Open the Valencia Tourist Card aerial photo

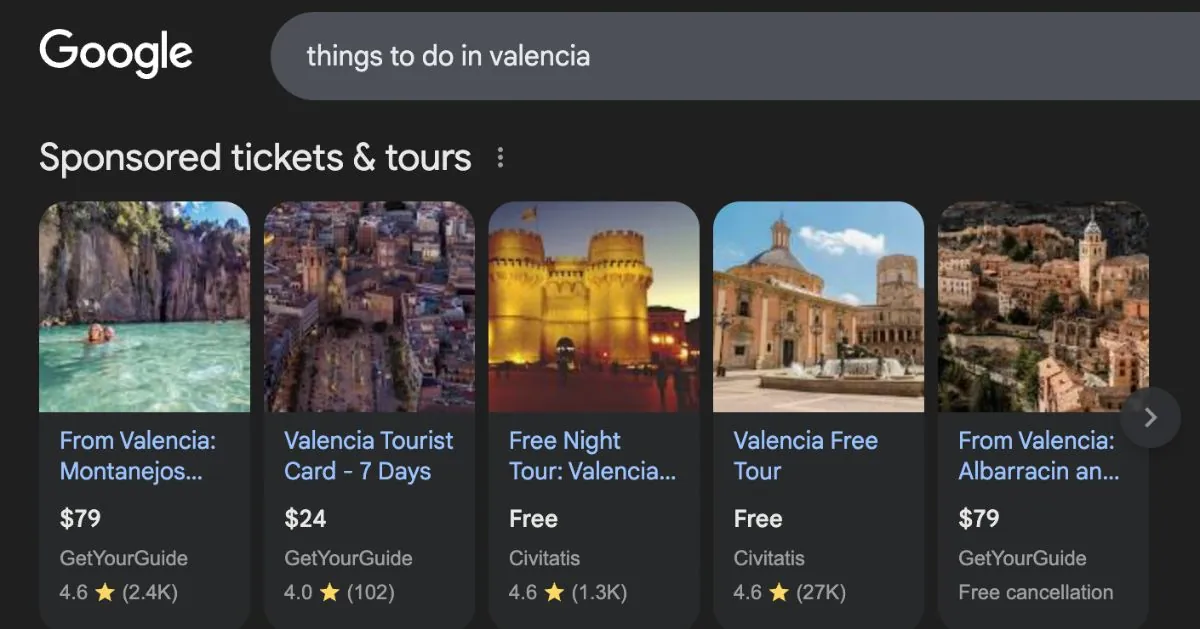[369, 307]
